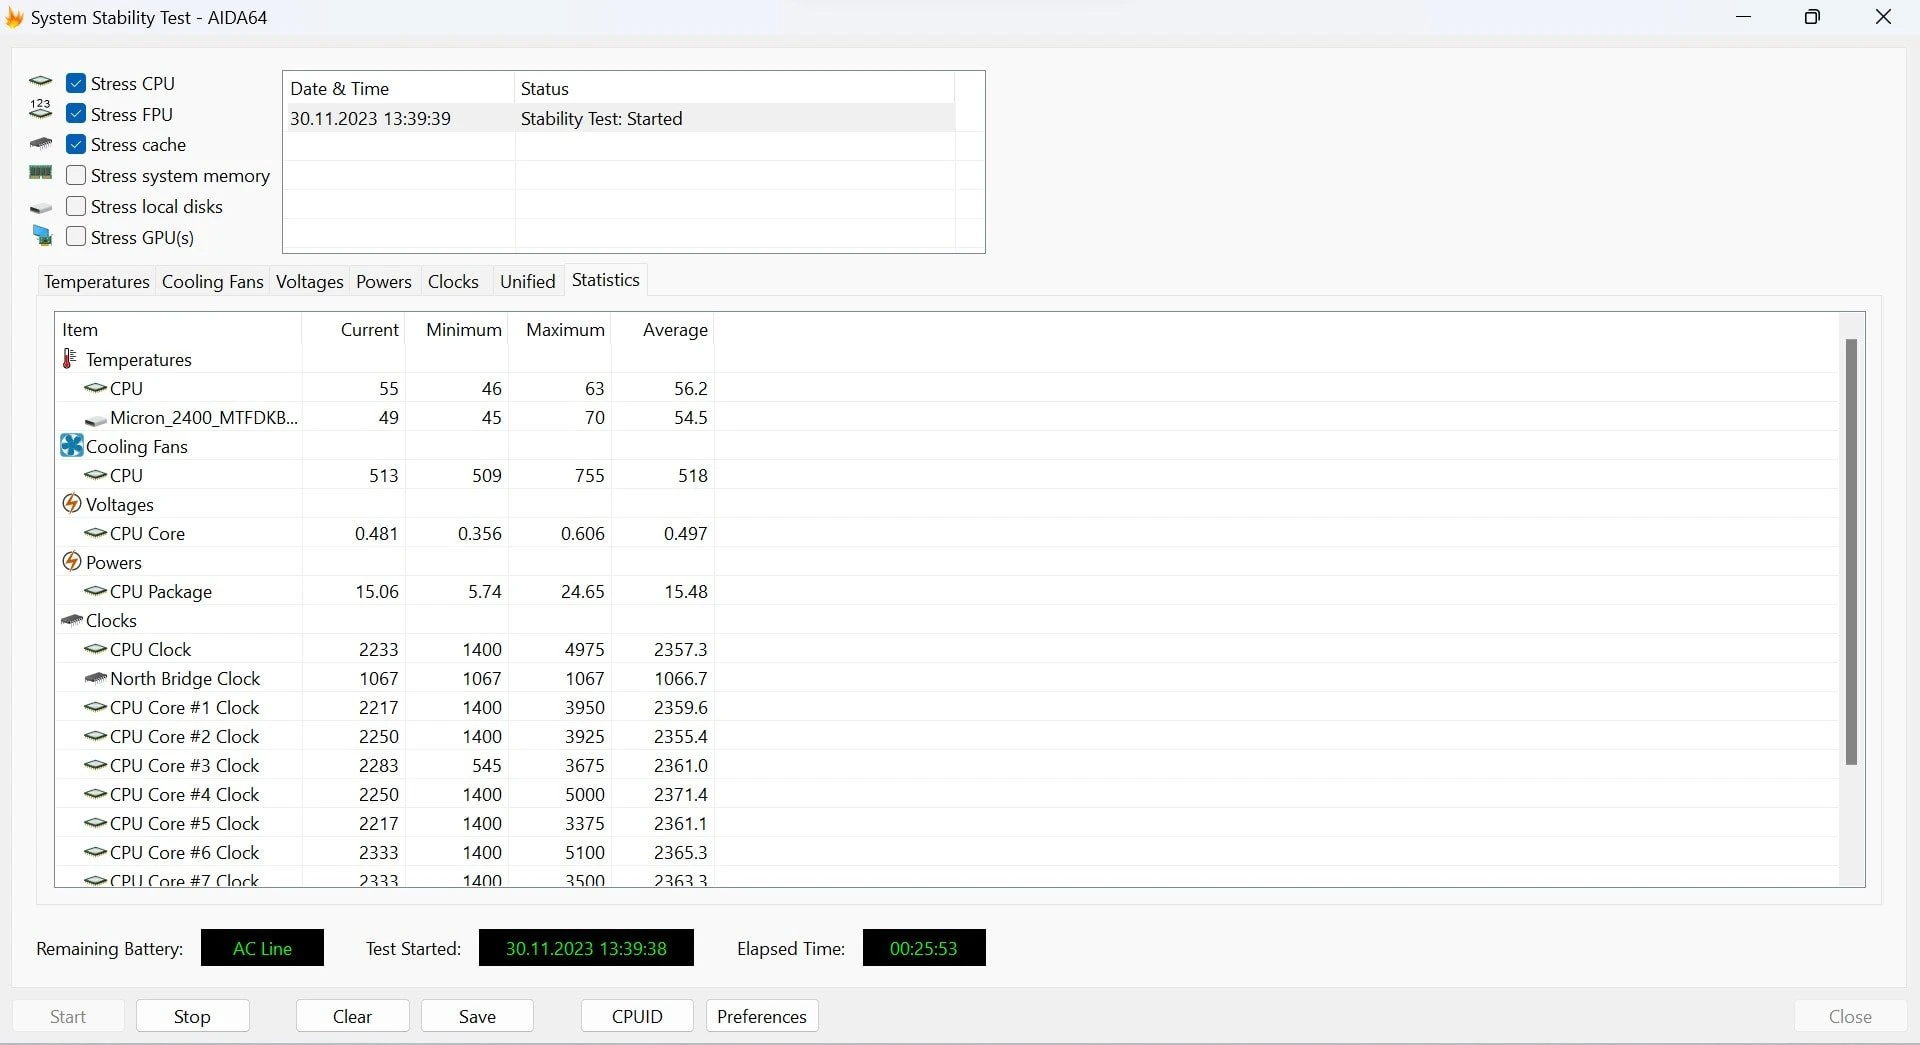Click the Clear button

(x=352, y=1016)
